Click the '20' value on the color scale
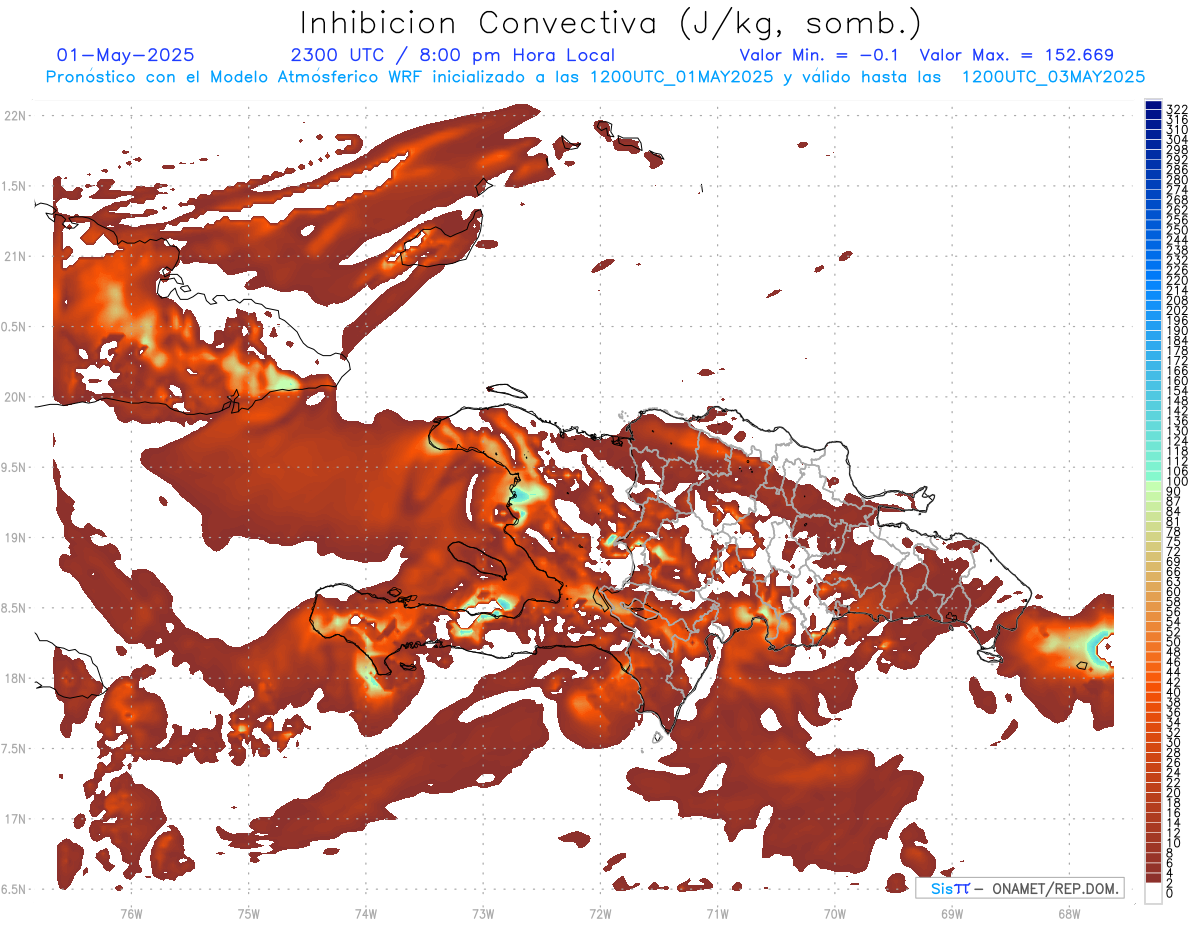The width and height of the screenshot is (1200, 927). point(1174,792)
